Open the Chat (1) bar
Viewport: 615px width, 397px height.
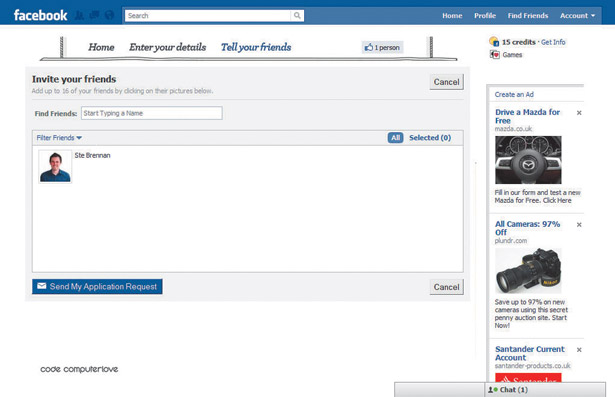click(545, 390)
